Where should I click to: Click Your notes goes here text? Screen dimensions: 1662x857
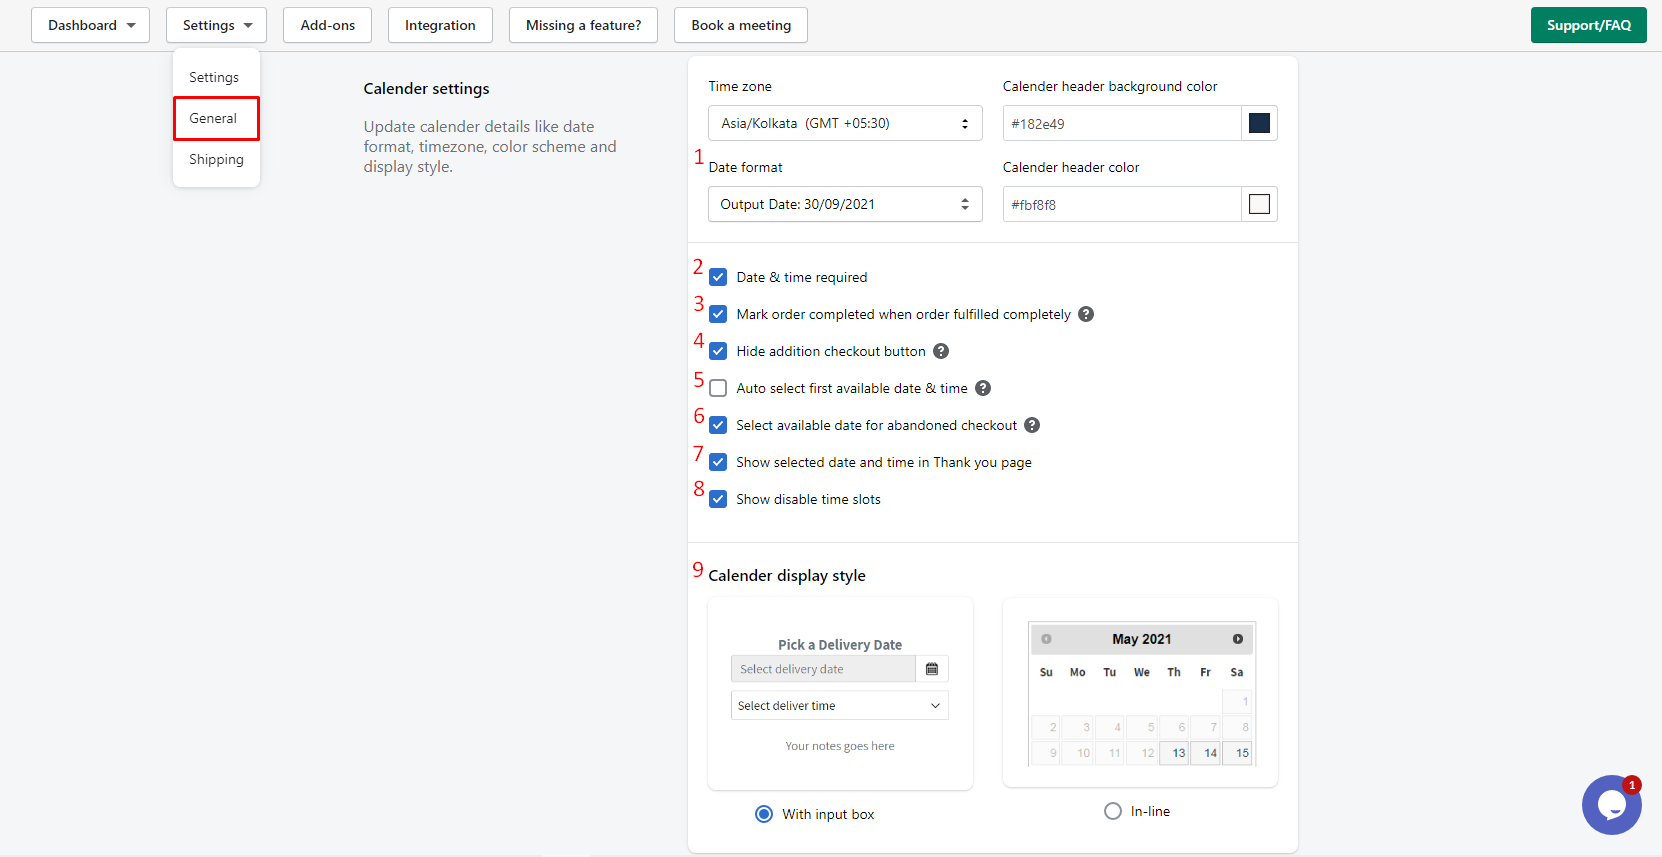coord(840,746)
